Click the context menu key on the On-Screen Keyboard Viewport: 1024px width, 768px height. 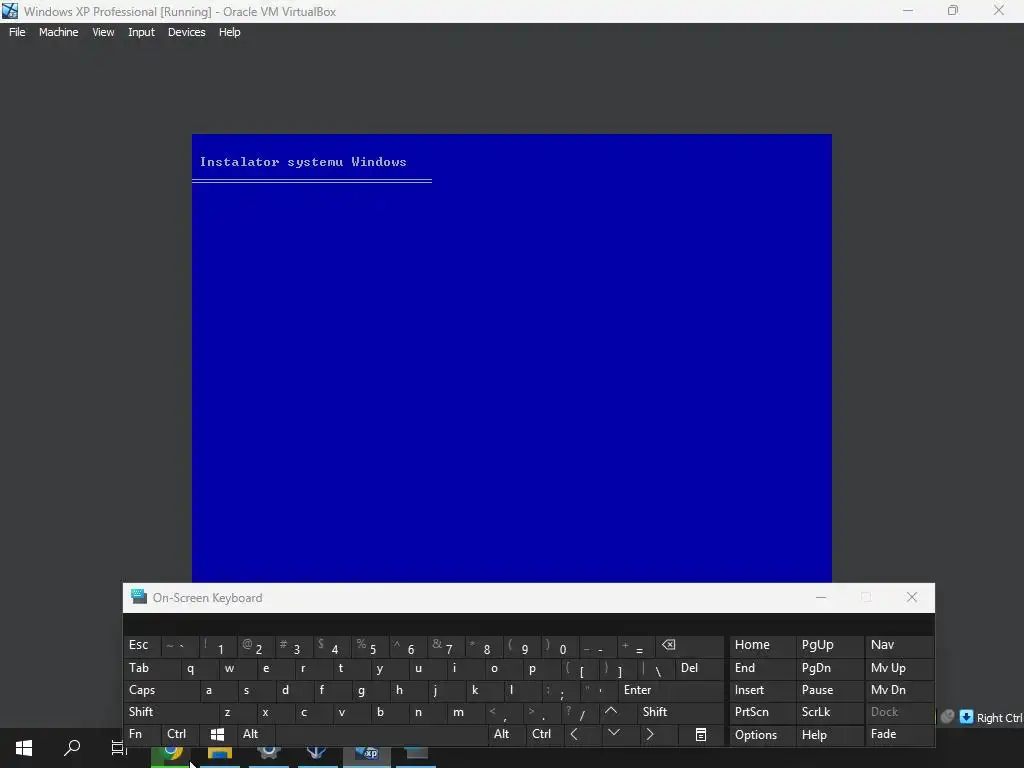point(700,735)
